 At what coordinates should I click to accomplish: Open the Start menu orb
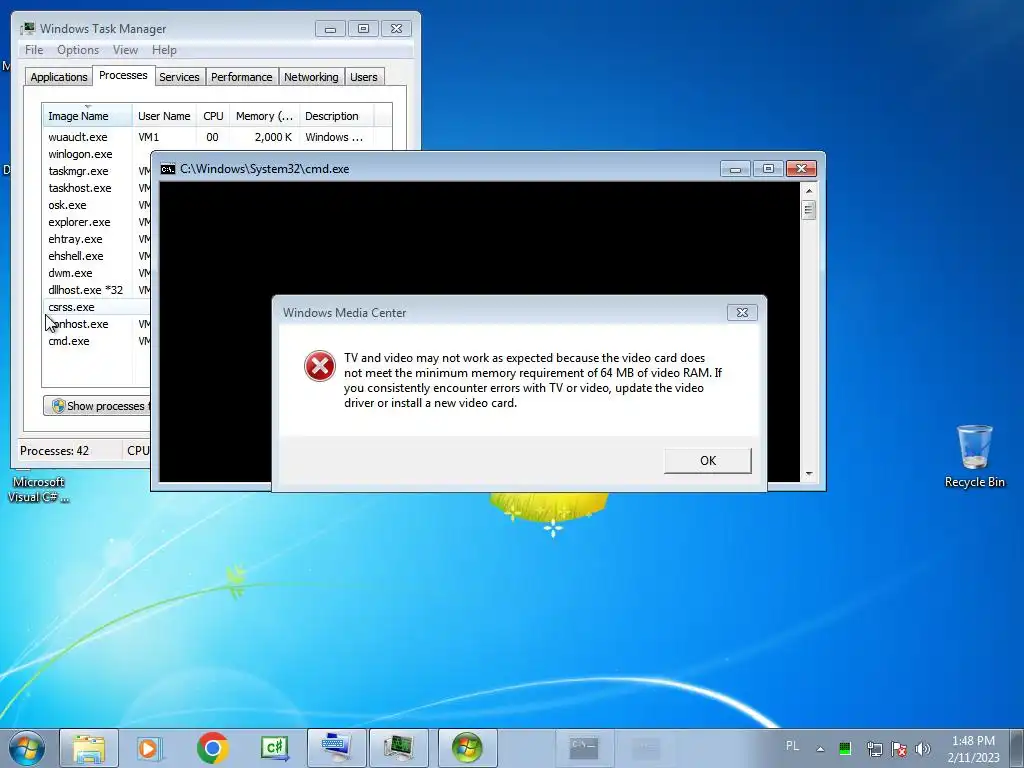click(27, 748)
